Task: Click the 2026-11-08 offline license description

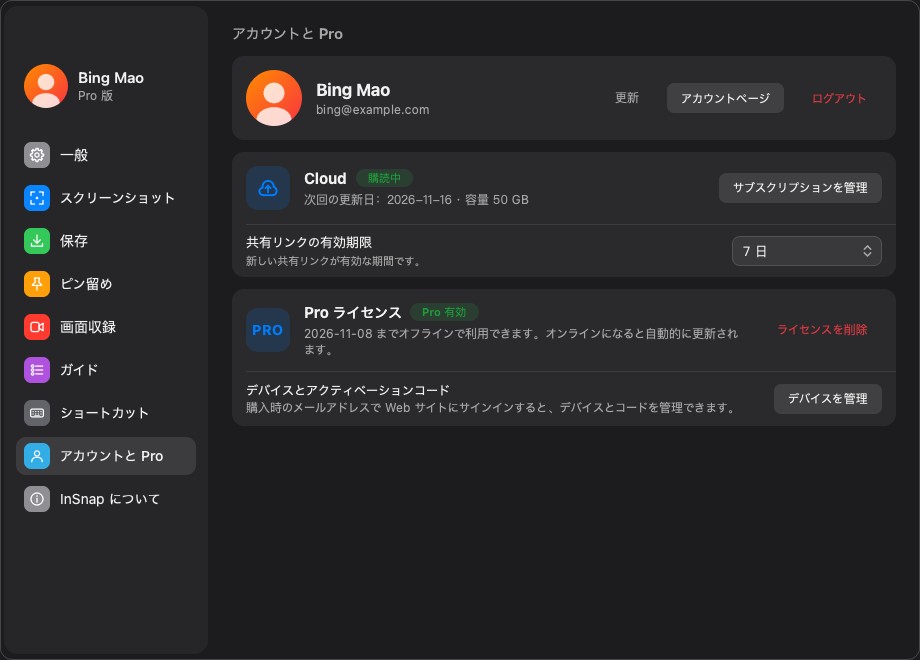Action: pyautogui.click(x=521, y=341)
